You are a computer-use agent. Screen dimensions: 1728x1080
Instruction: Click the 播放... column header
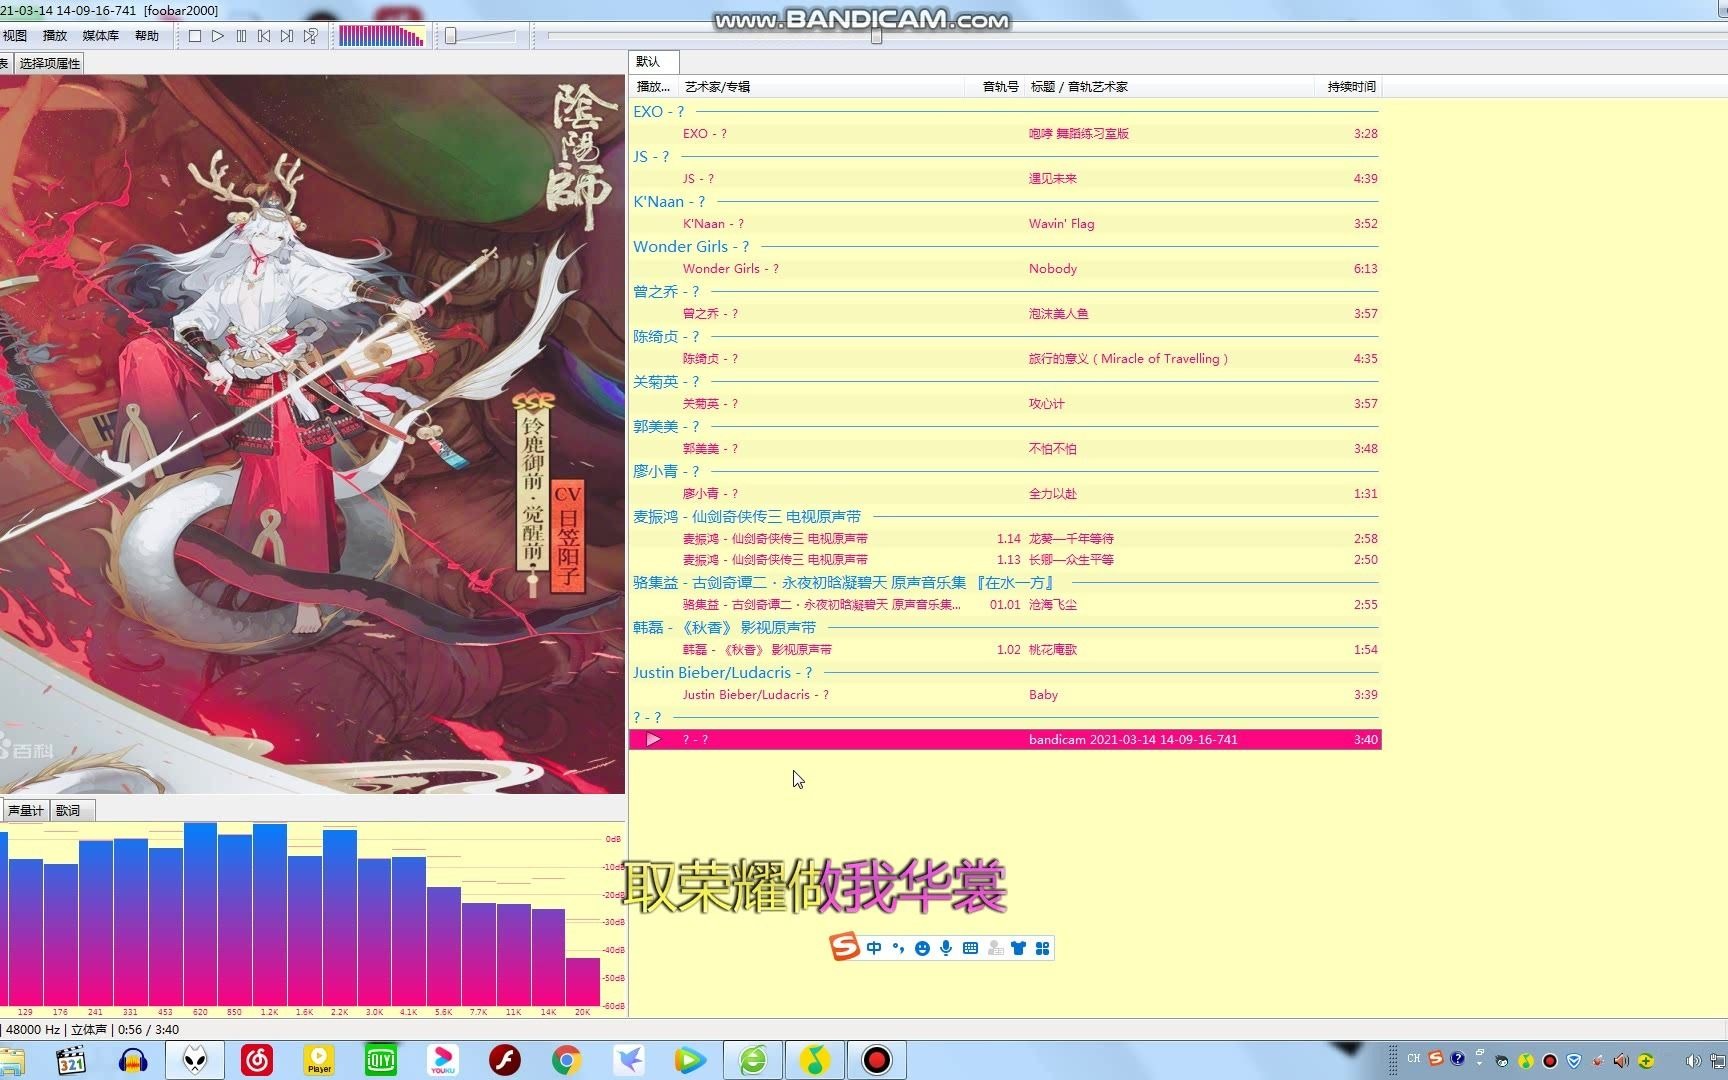pyautogui.click(x=654, y=87)
